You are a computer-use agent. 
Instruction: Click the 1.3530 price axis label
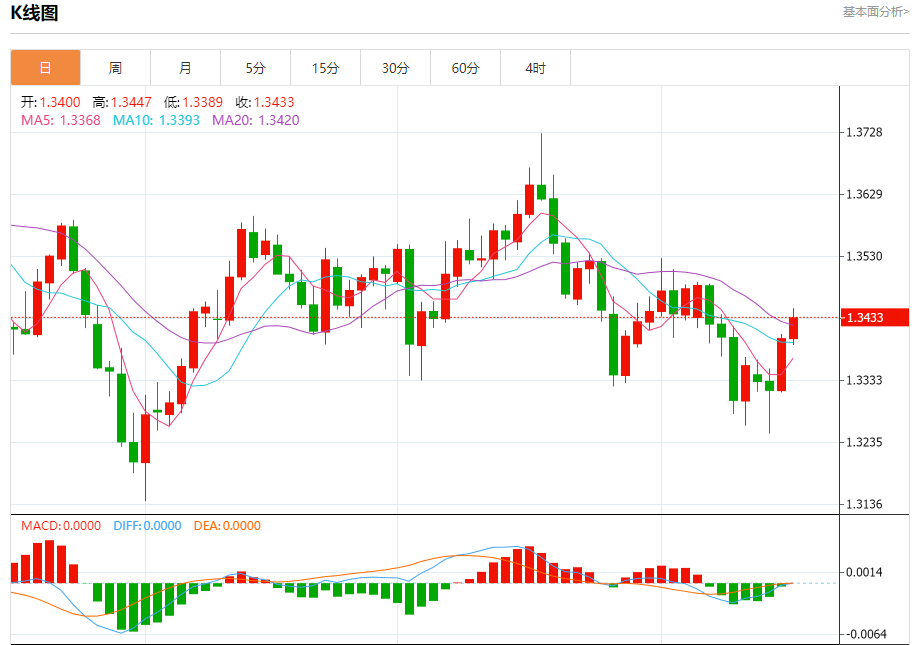point(865,256)
